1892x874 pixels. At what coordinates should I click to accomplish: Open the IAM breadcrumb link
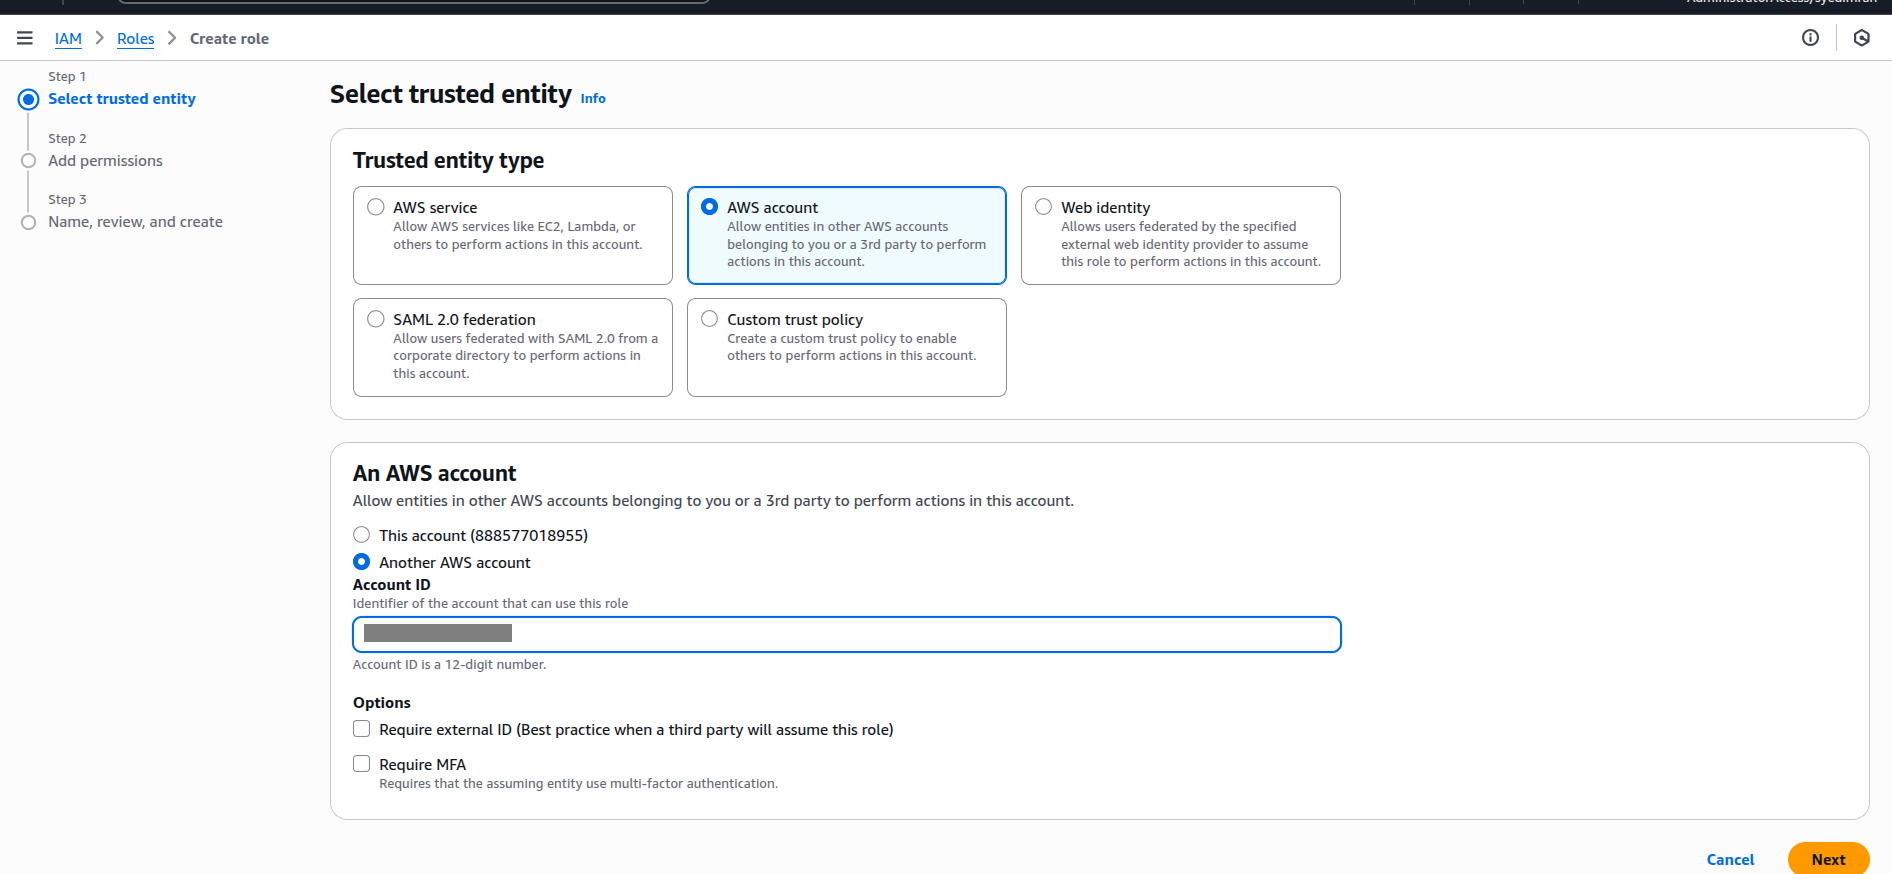(68, 39)
